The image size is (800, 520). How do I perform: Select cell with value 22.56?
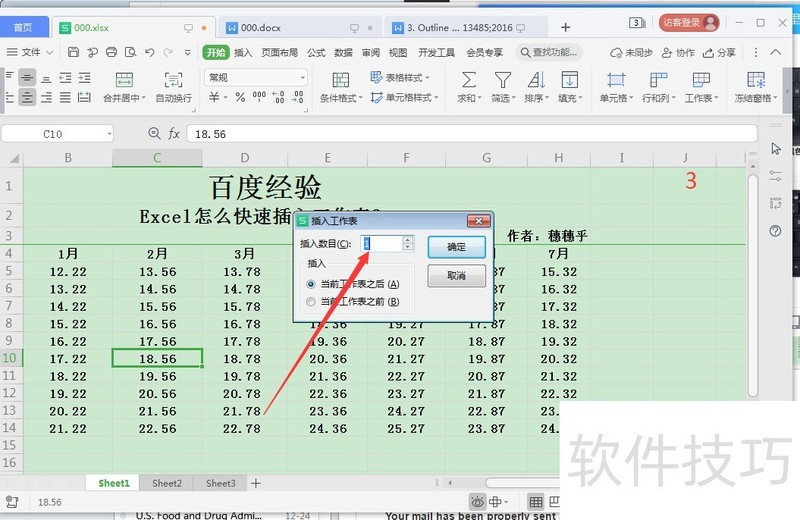(x=157, y=429)
